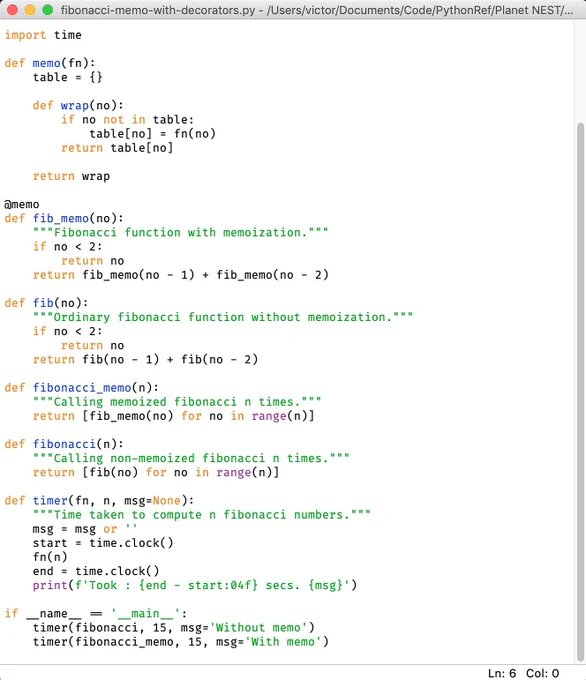Click 'if no not in table:' line
This screenshot has width=586, height=680.
[128, 120]
